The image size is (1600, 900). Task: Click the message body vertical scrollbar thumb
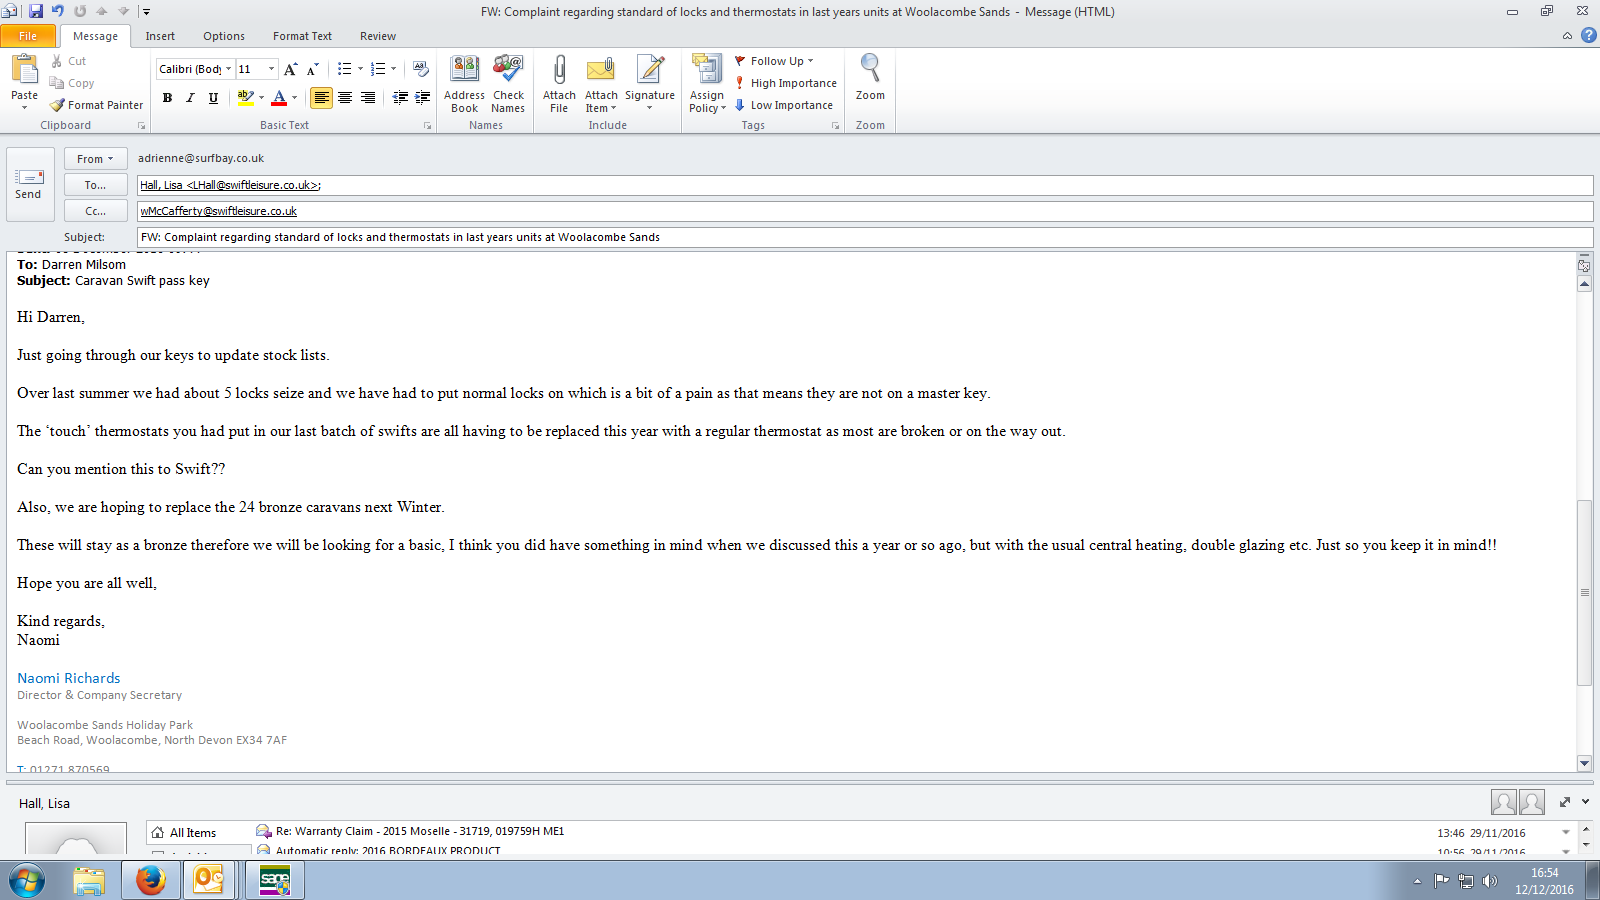1584,592
